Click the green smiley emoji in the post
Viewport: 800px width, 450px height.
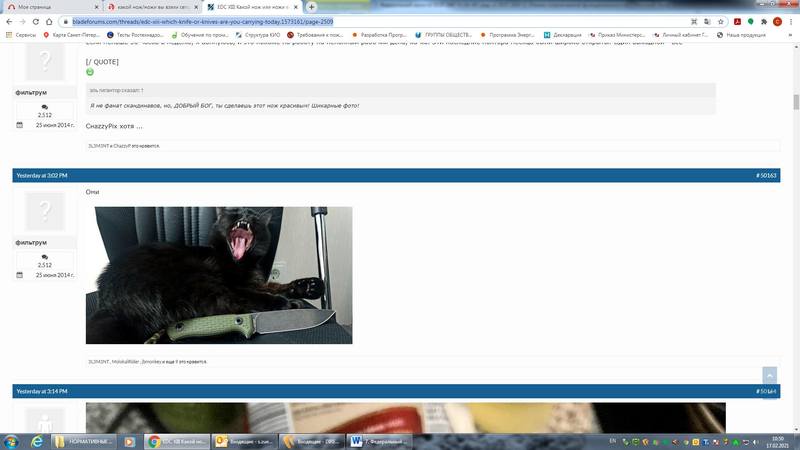(90, 72)
